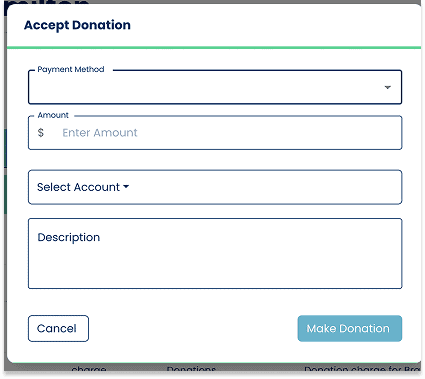Viewport: 425px width, 379px height.
Task: Expand the Select Account dropdown
Action: [215, 187]
